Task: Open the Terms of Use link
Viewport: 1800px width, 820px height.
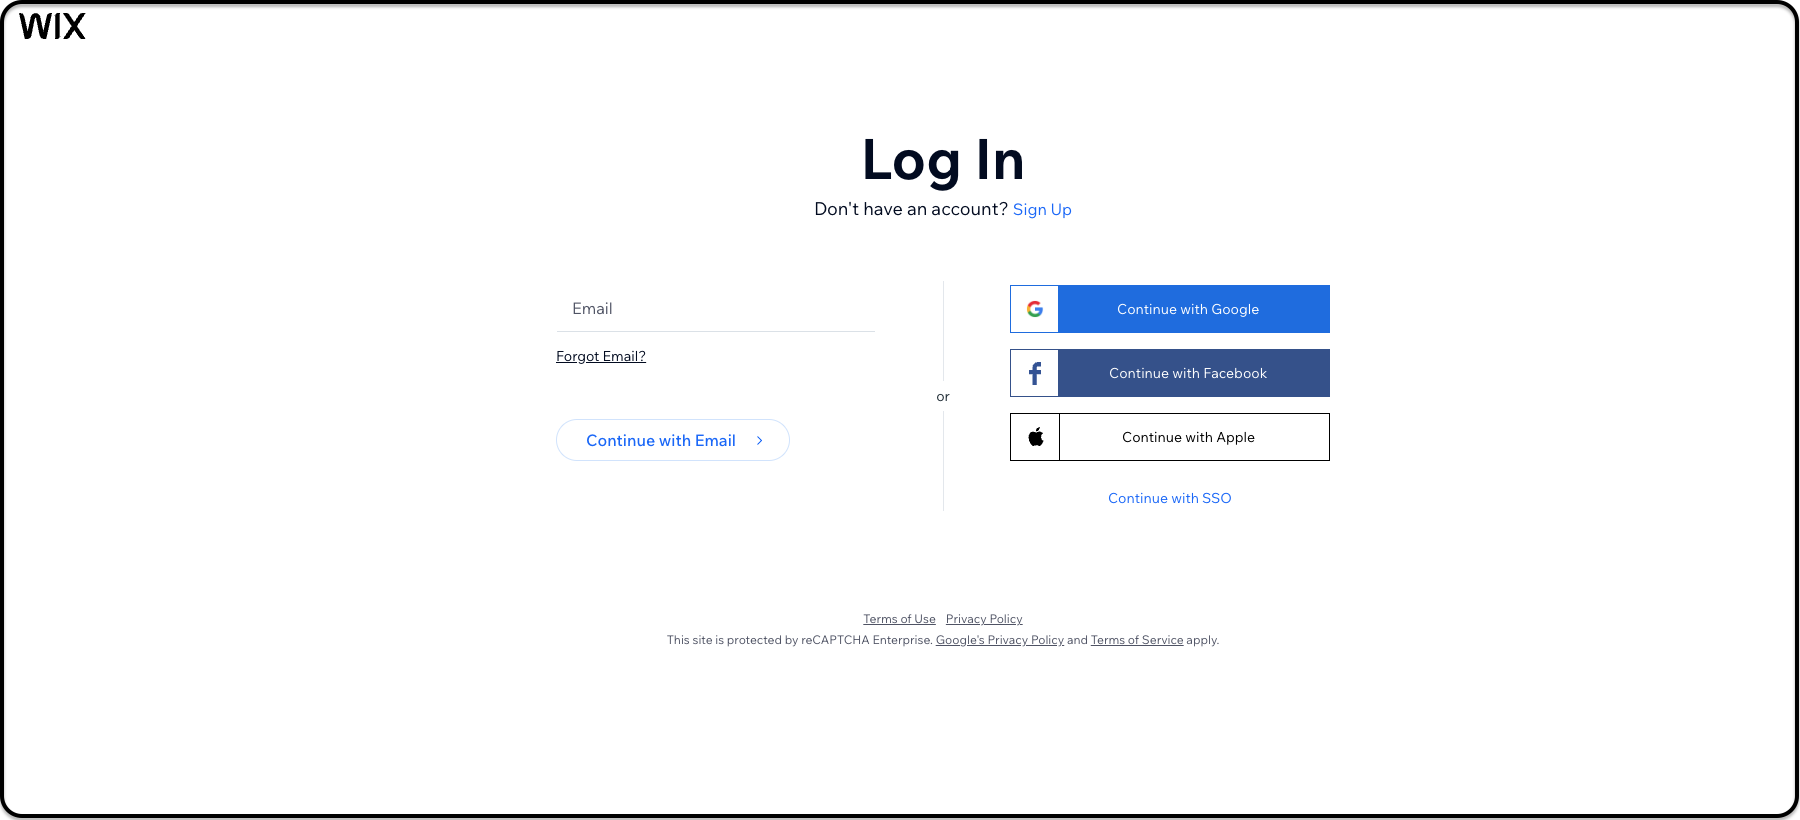Action: [899, 619]
